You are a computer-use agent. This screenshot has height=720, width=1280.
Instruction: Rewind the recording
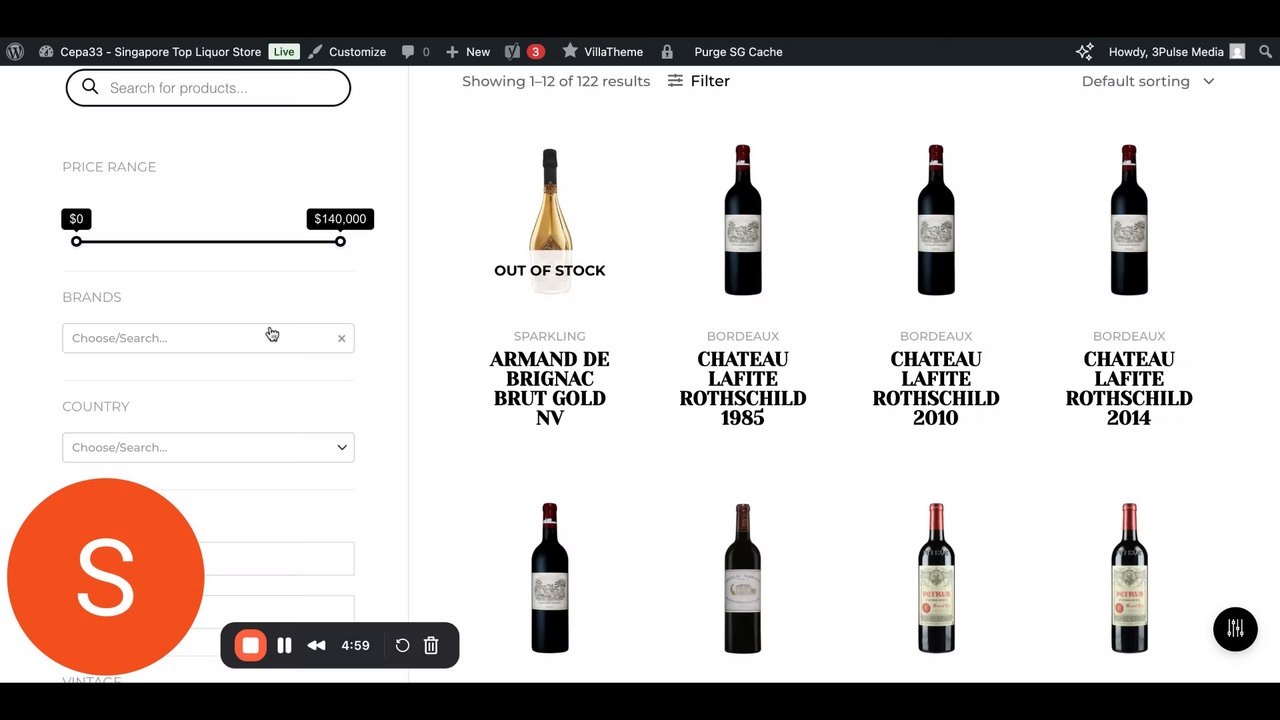pos(316,645)
